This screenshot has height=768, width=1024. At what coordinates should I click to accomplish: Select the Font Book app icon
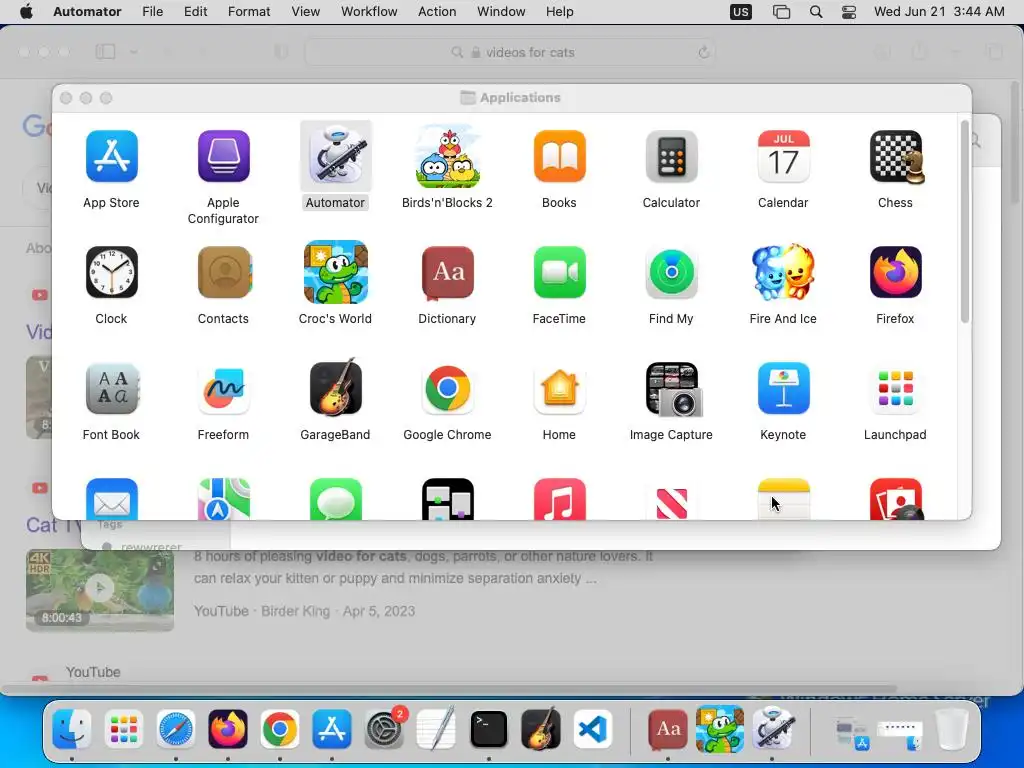112,389
